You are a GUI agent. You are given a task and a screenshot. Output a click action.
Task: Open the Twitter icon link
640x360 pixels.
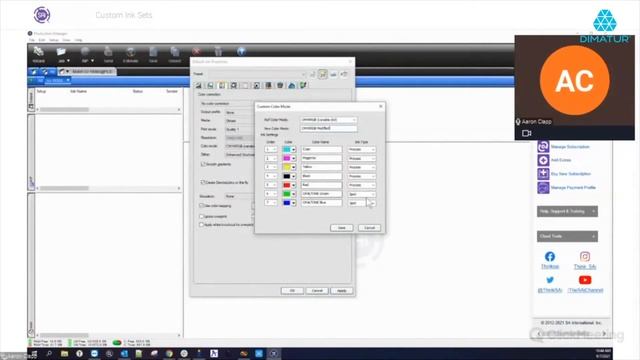click(550, 280)
